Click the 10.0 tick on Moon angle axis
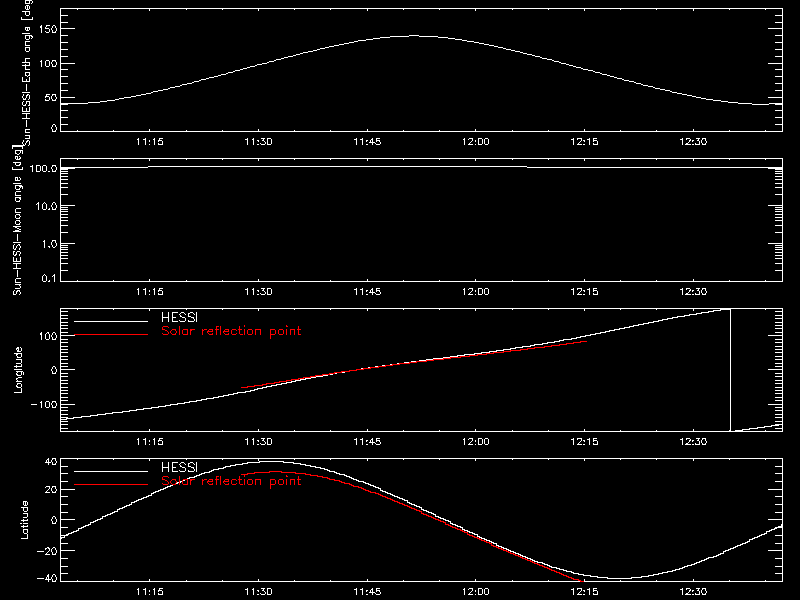This screenshot has width=800, height=600. [46, 207]
